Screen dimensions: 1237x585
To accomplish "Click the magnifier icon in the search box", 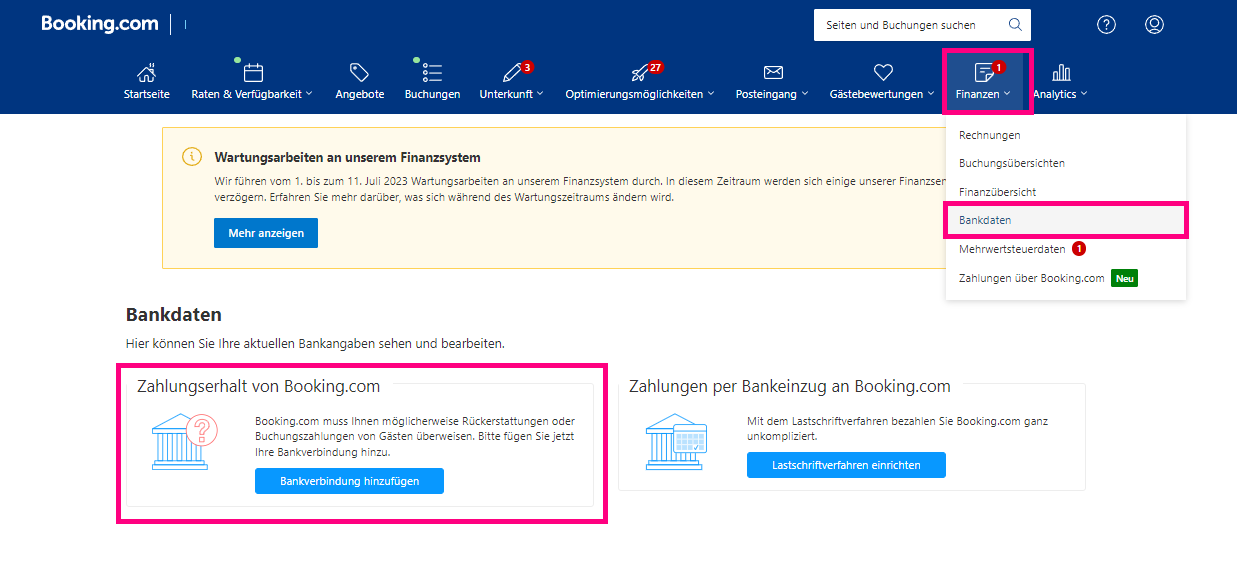I will pyautogui.click(x=1015, y=25).
